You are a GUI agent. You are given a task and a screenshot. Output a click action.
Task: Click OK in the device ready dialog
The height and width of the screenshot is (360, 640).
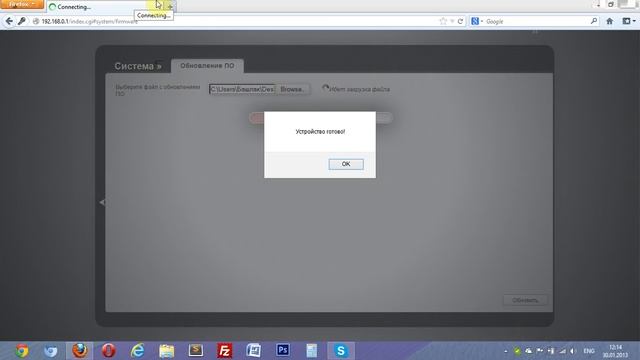coord(346,164)
